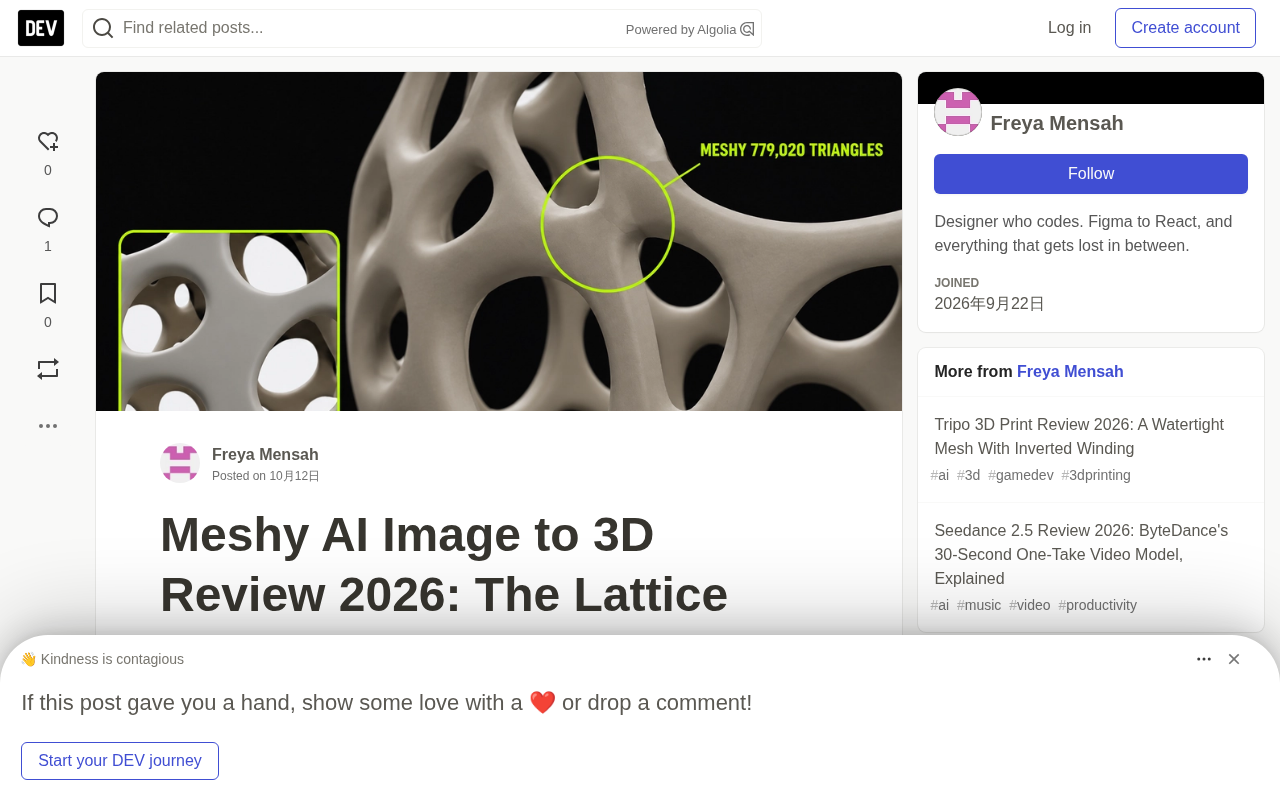Viewport: 1280px width, 800px height.
Task: Jump to comments via speech bubble icon
Action: pyautogui.click(x=48, y=218)
